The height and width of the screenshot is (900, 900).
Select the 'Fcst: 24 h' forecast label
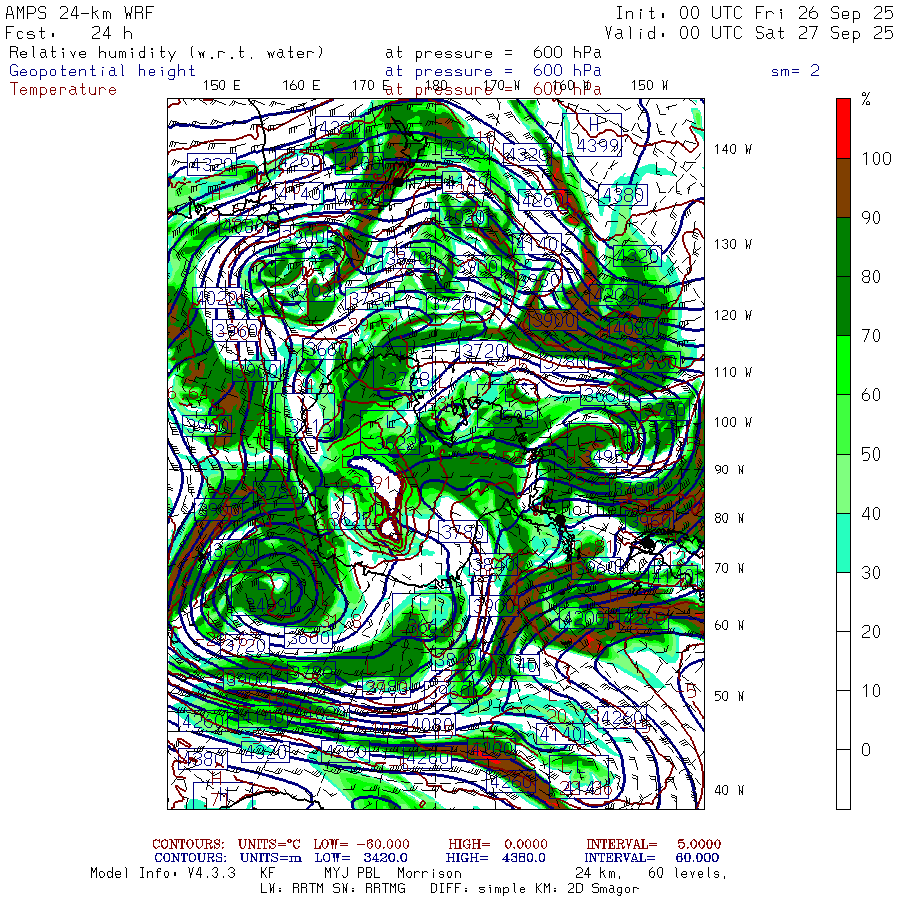pyautogui.click(x=69, y=33)
